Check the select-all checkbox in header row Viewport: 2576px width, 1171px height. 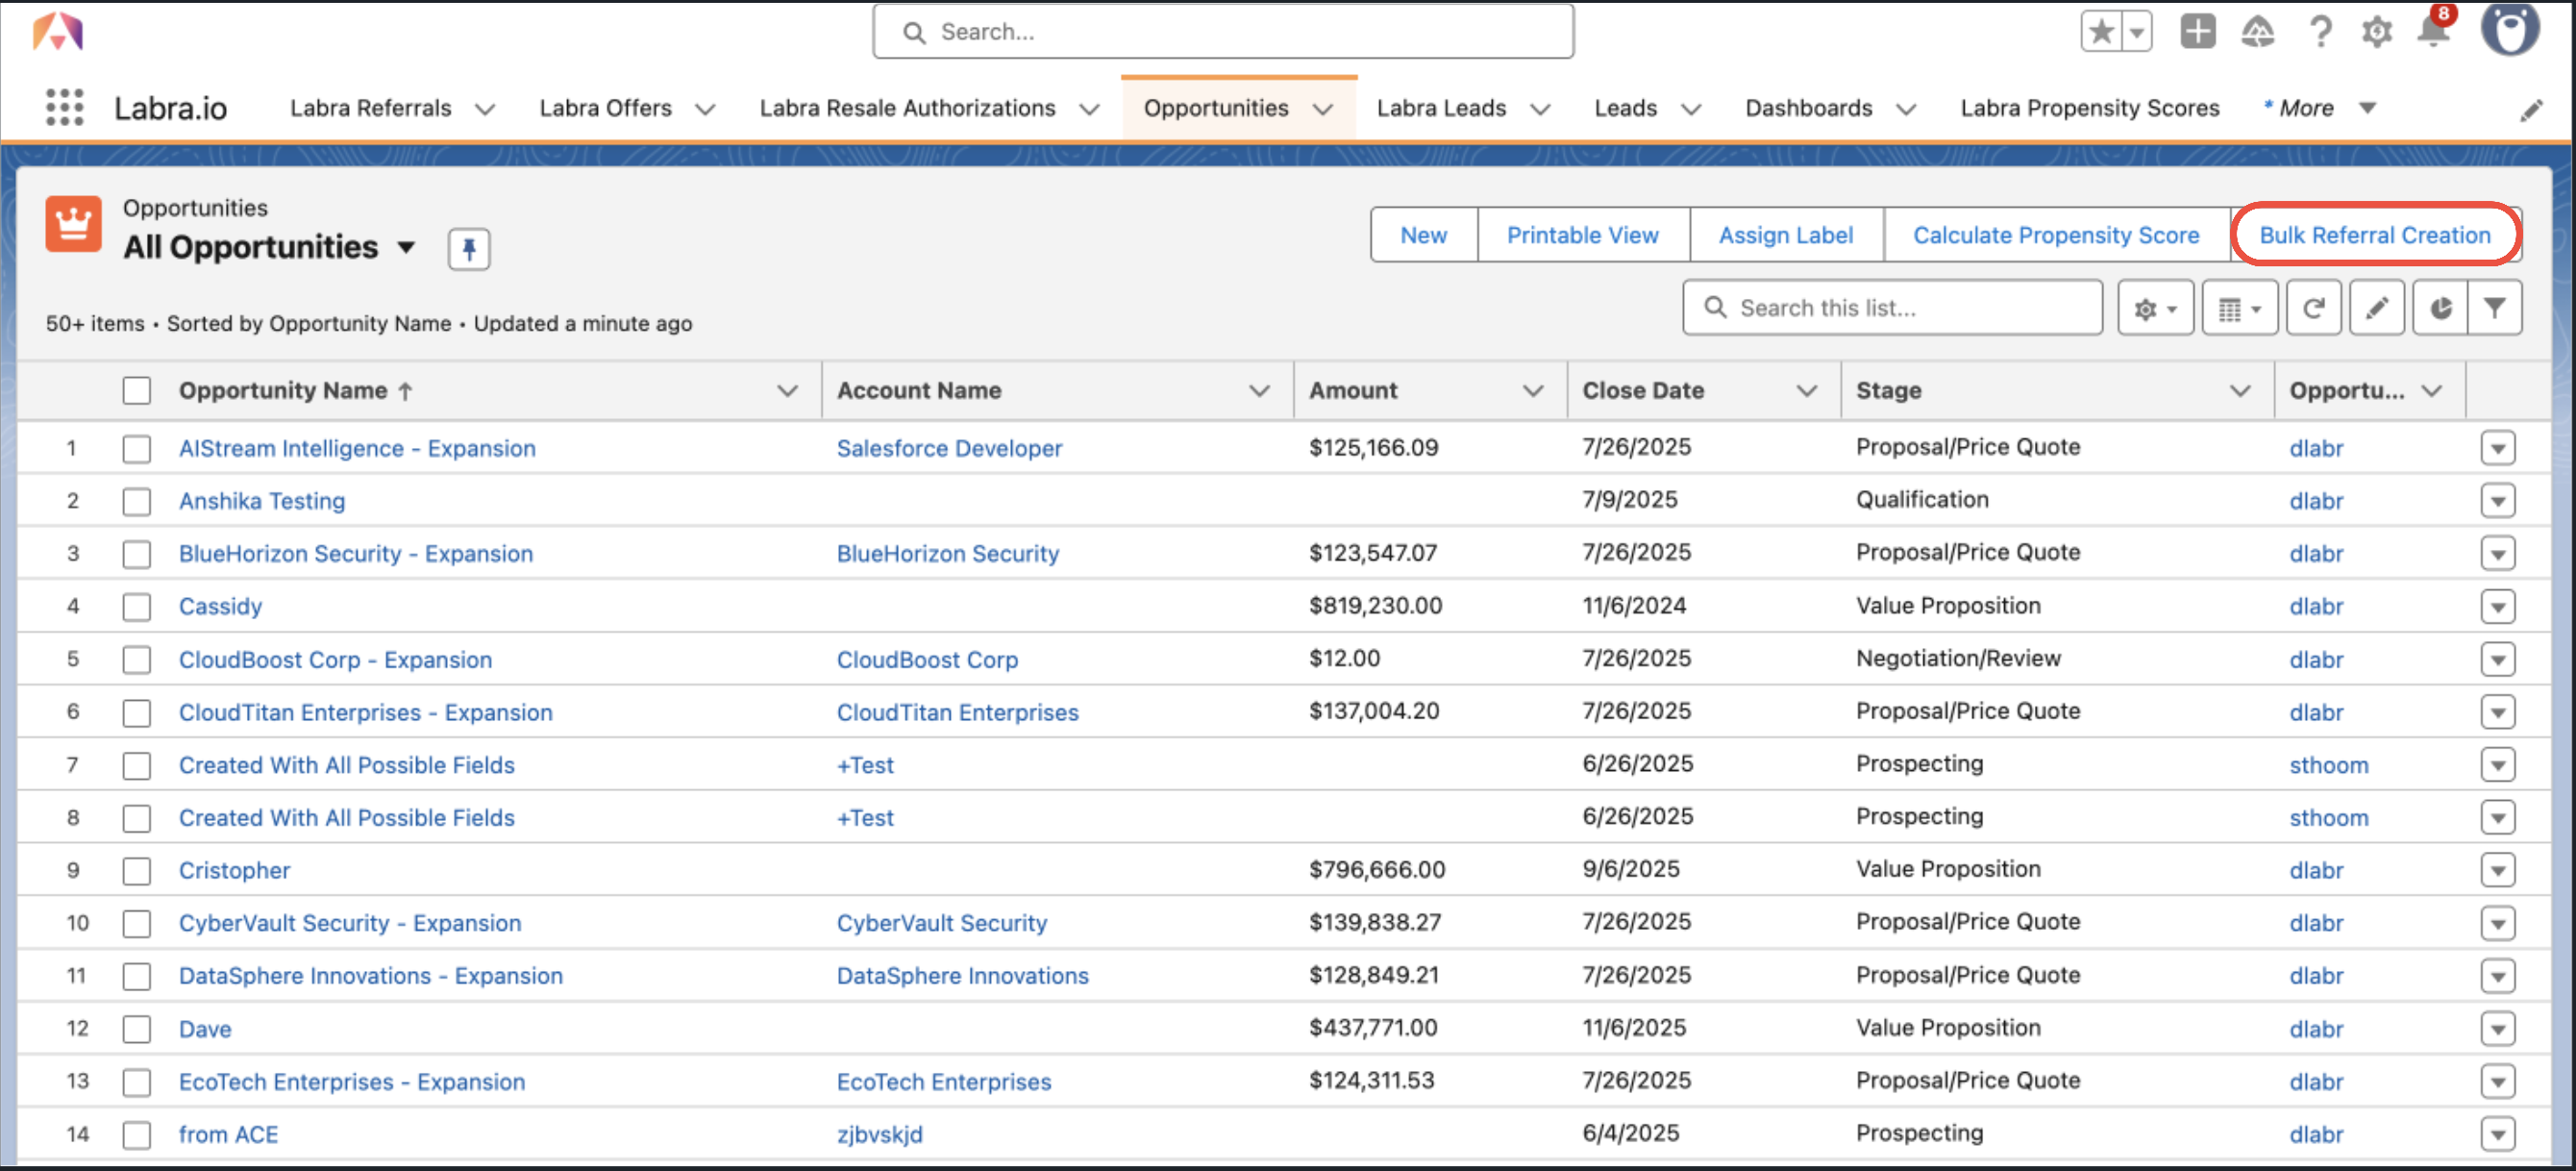tap(137, 390)
